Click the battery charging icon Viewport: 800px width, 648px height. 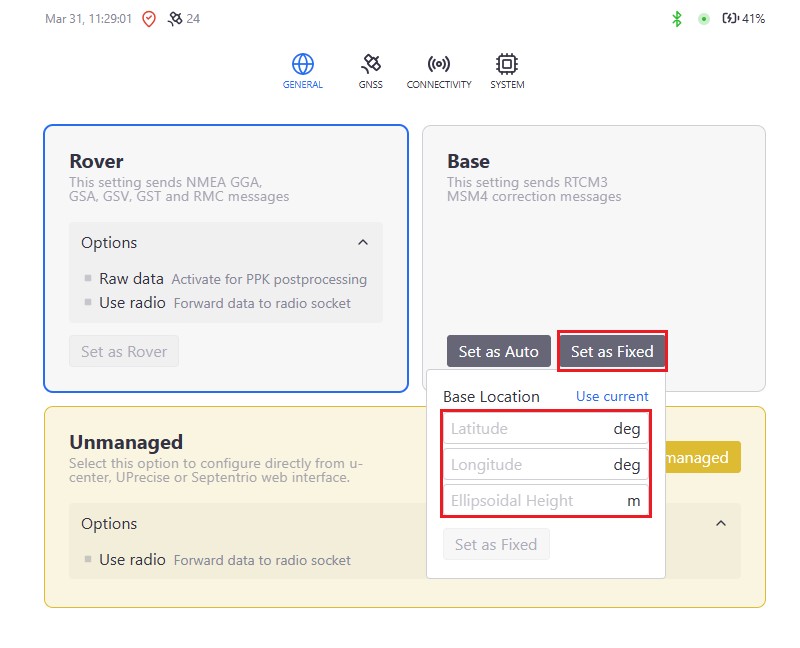tap(730, 18)
